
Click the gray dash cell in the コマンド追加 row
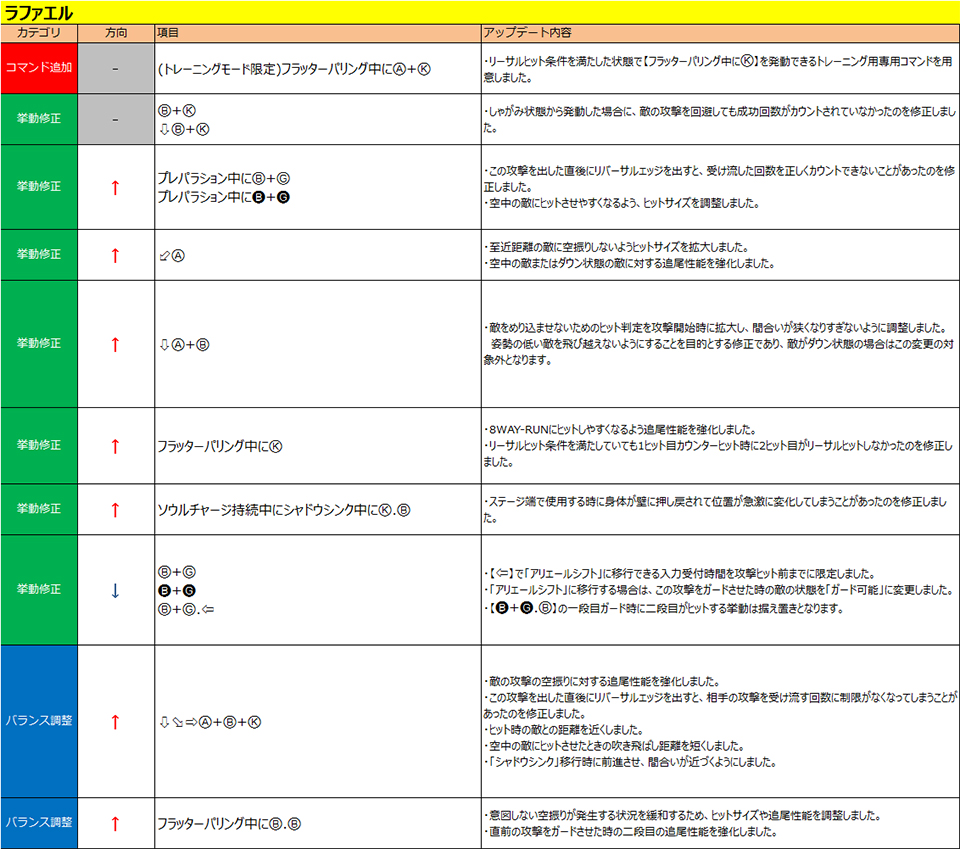(x=115, y=68)
